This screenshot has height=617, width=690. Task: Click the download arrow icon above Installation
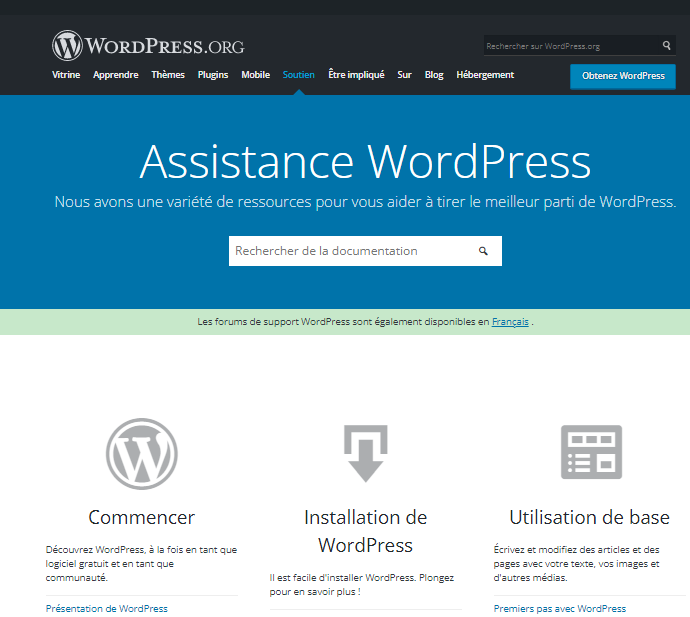pos(366,454)
